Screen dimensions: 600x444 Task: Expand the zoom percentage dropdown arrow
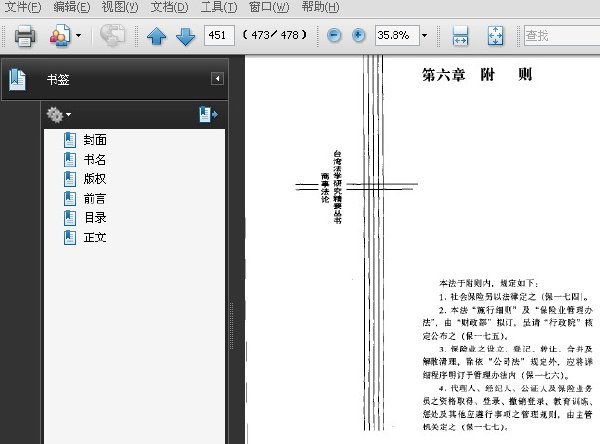424,36
